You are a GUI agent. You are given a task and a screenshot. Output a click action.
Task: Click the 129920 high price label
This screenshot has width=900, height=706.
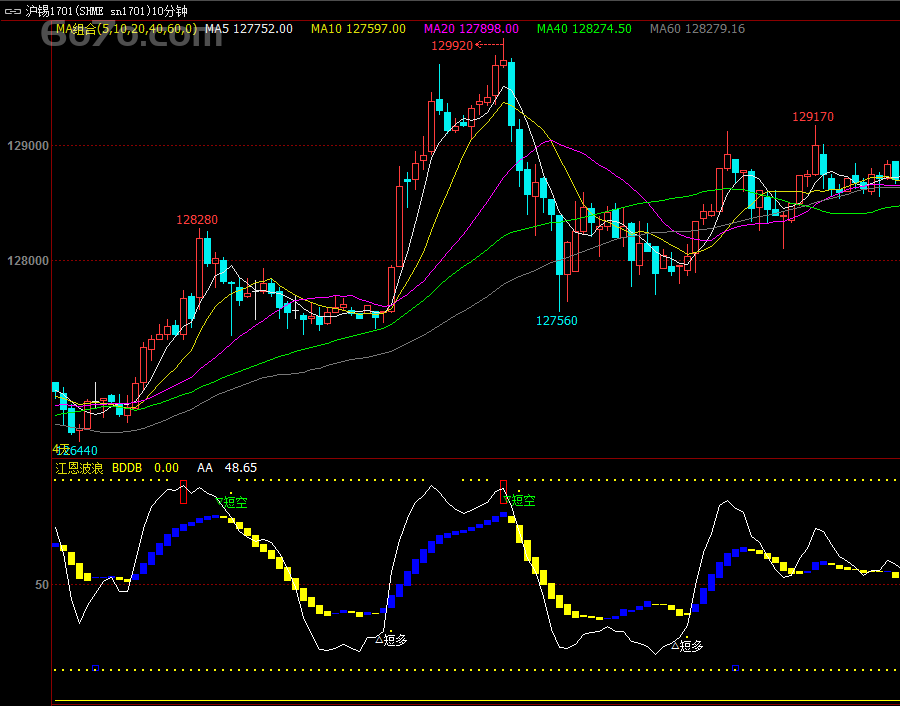click(x=452, y=46)
